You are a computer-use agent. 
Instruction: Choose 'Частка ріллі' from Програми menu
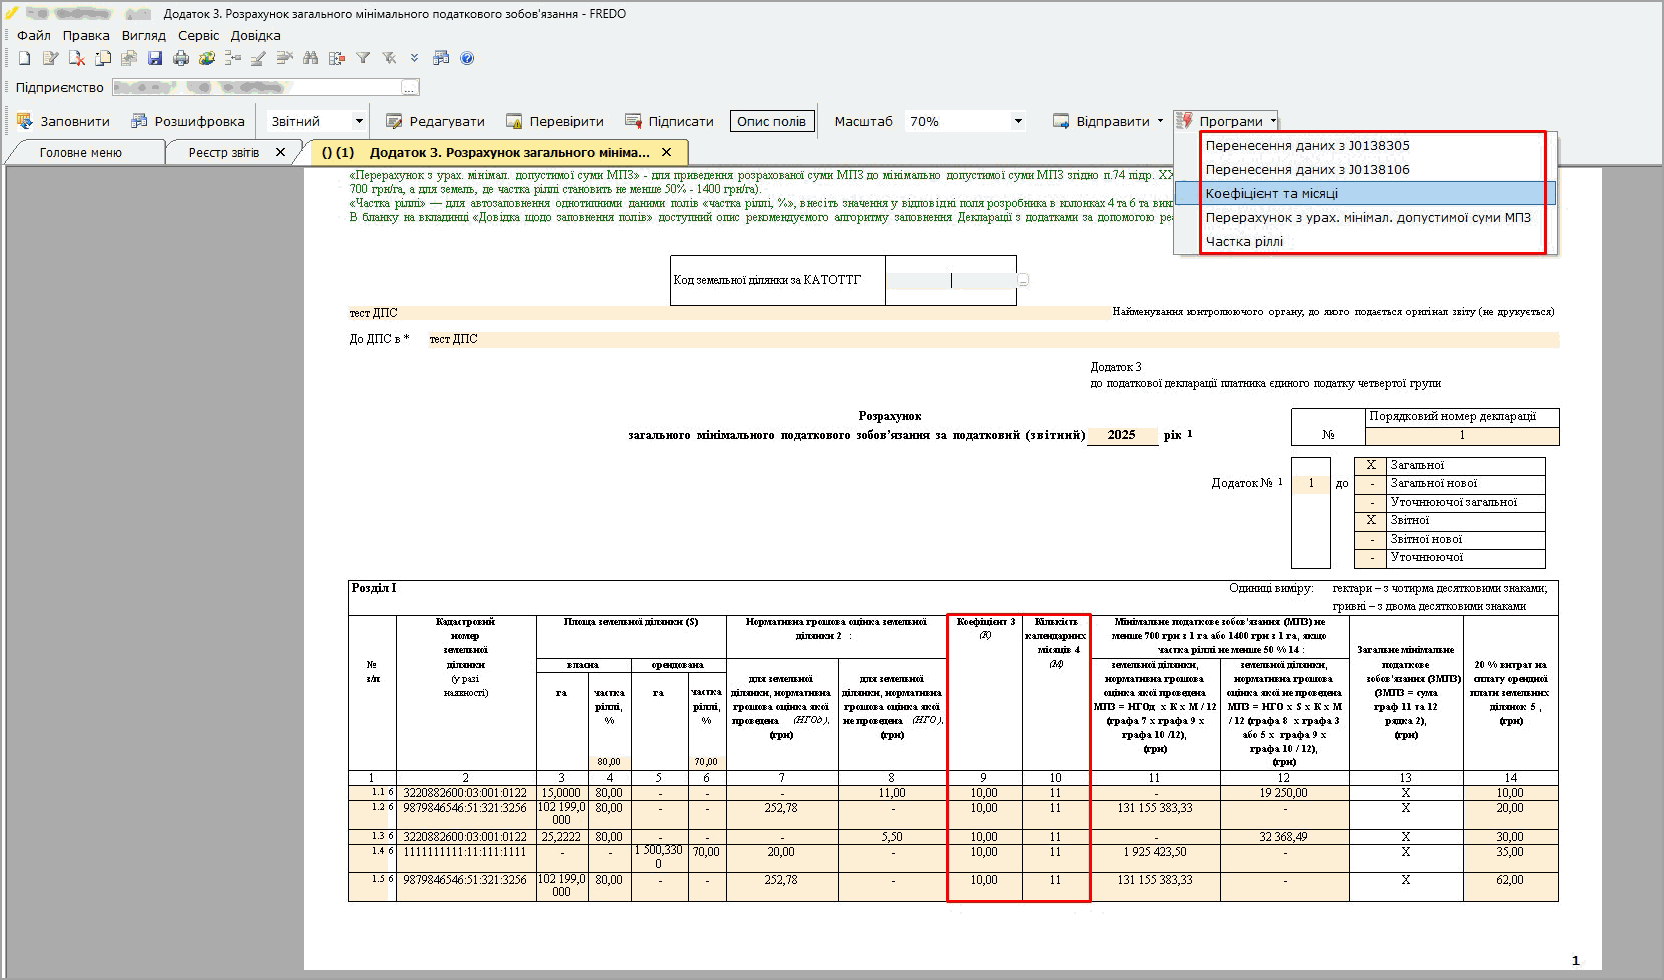click(1244, 241)
